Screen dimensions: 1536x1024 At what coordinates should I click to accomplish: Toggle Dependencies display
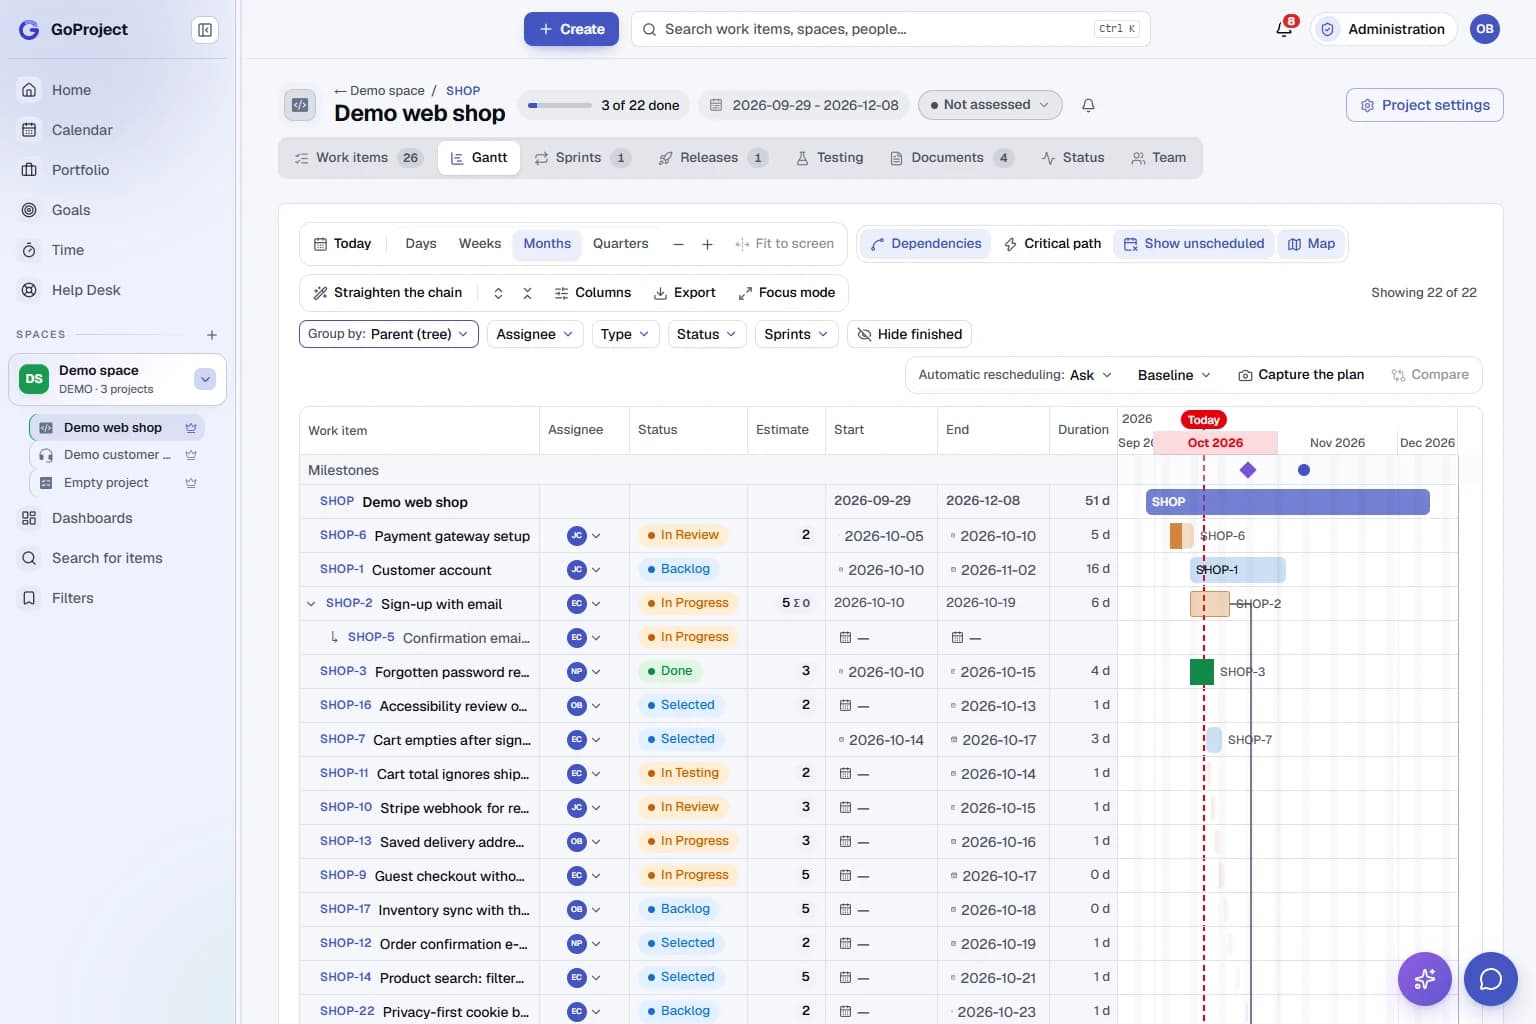926,244
